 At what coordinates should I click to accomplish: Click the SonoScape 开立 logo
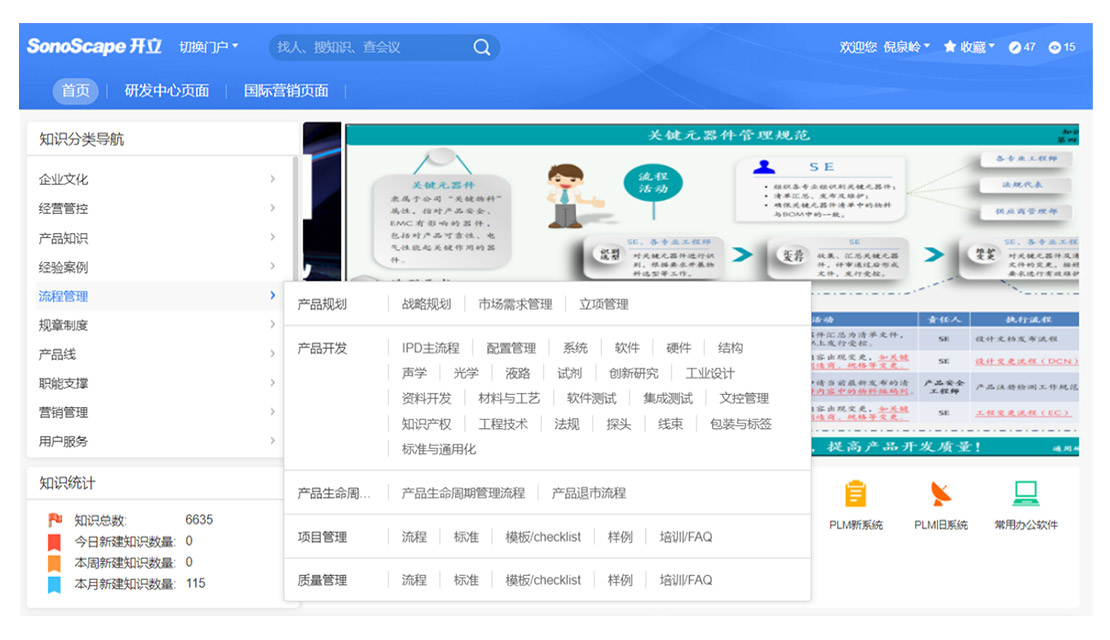[94, 47]
